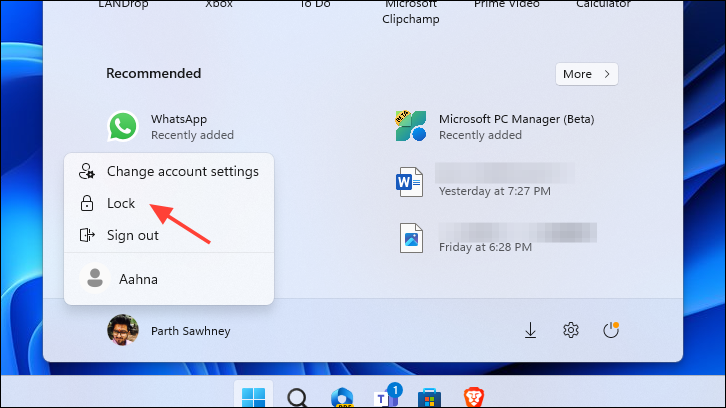The height and width of the screenshot is (408, 726).
Task: Click the Parth Sawhney account name
Action: [x=191, y=331]
